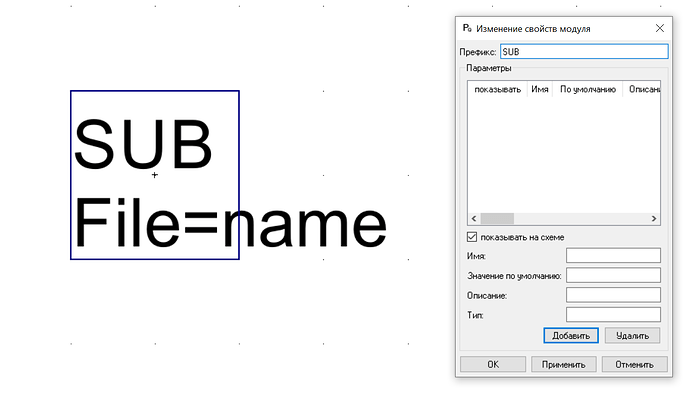Click the Применить button
Viewport: 690px width, 398px height.
(x=564, y=364)
